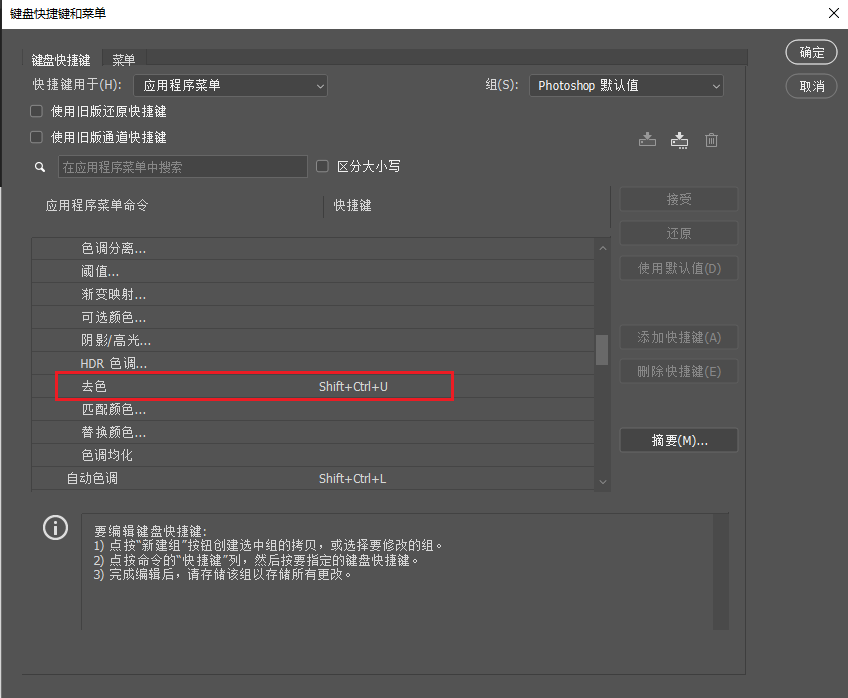Click the 确定 button
Viewport: 848px width, 698px height.
pyautogui.click(x=811, y=52)
